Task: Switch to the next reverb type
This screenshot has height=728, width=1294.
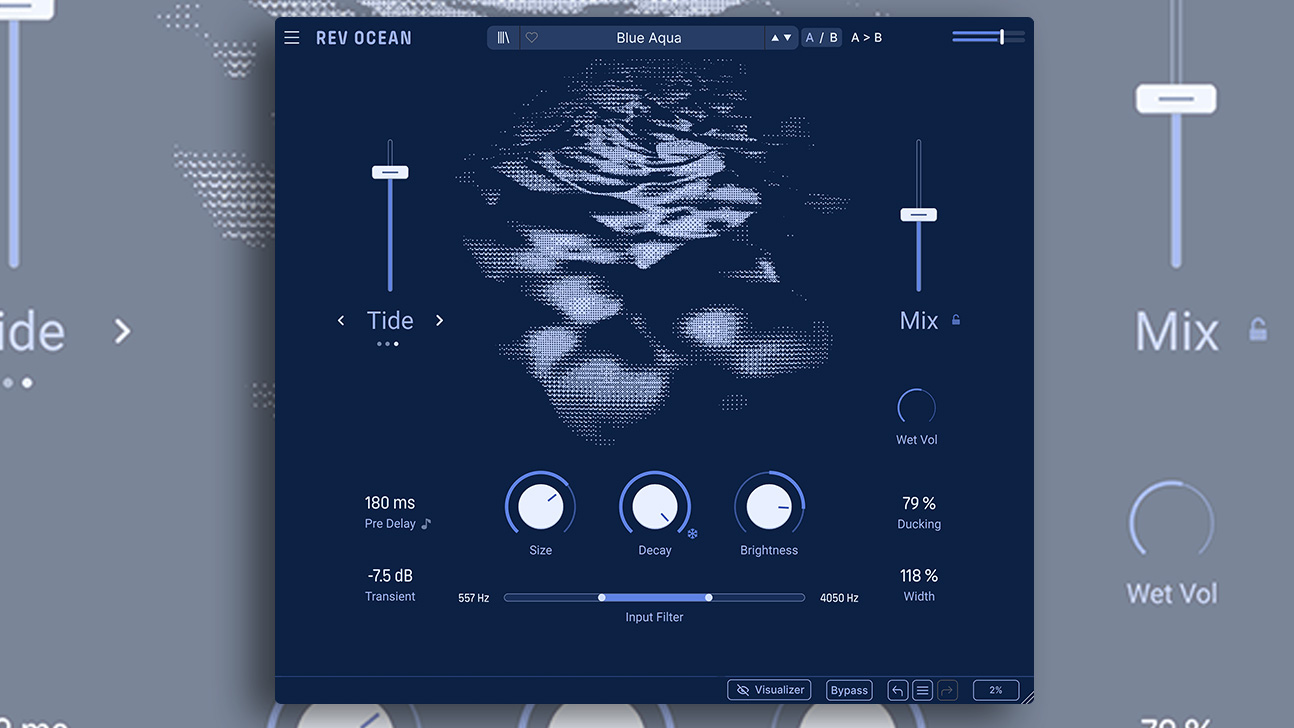Action: pyautogui.click(x=439, y=320)
